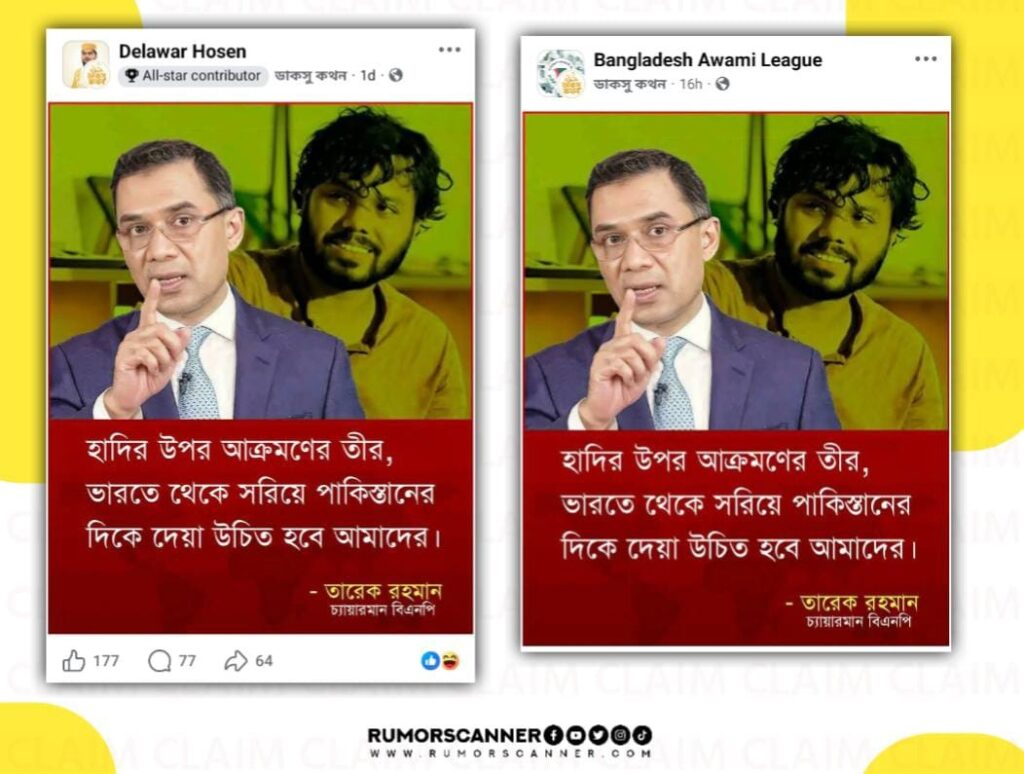Click the Like thumbs-up icon with 177

[x=74, y=661]
